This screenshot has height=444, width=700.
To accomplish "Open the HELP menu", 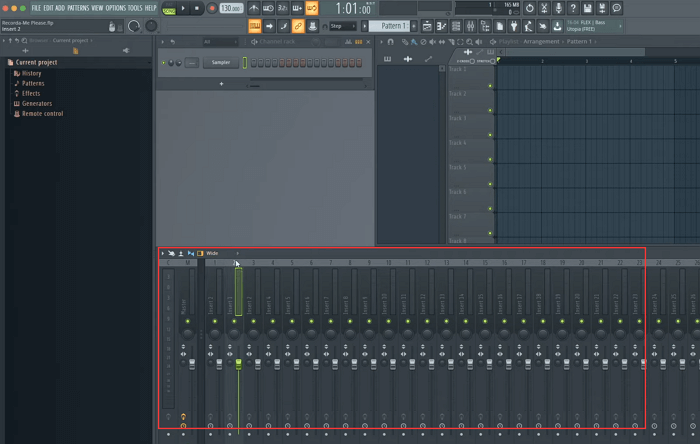I will (150, 8).
